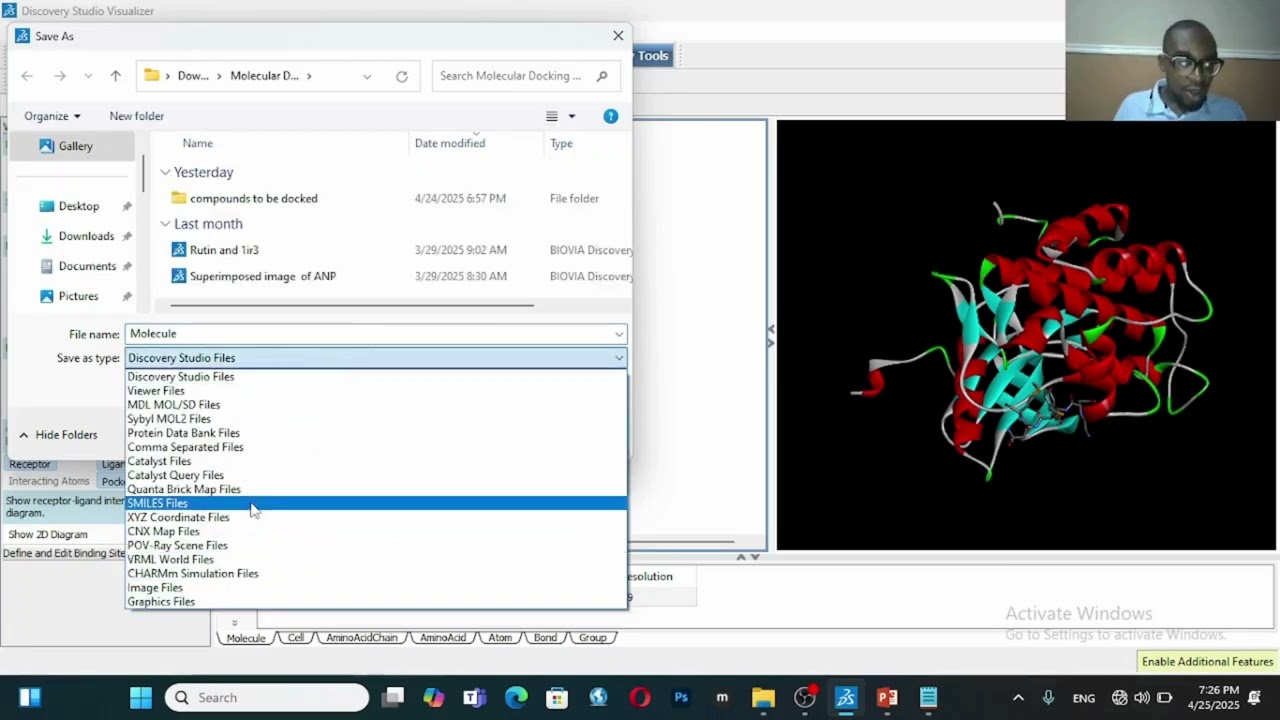
Task: Select Viewer Files type
Action: click(x=376, y=391)
